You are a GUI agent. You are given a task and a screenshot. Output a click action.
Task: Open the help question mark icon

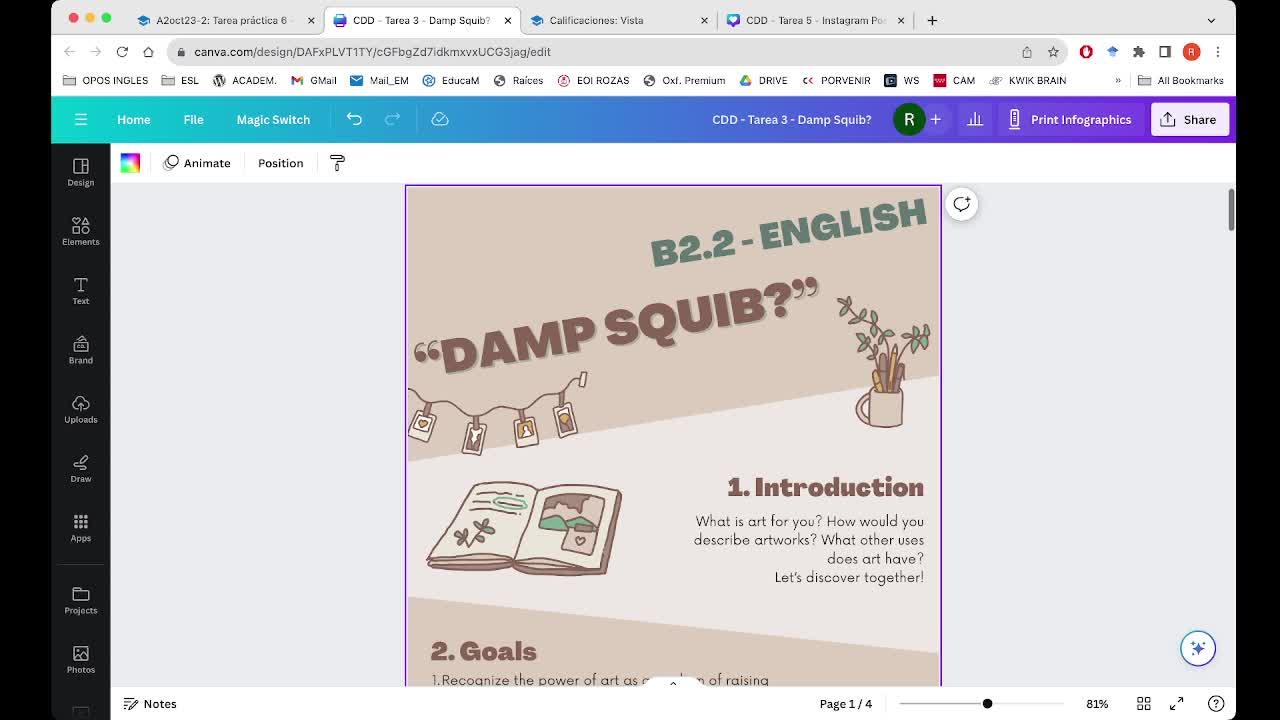coord(1216,704)
